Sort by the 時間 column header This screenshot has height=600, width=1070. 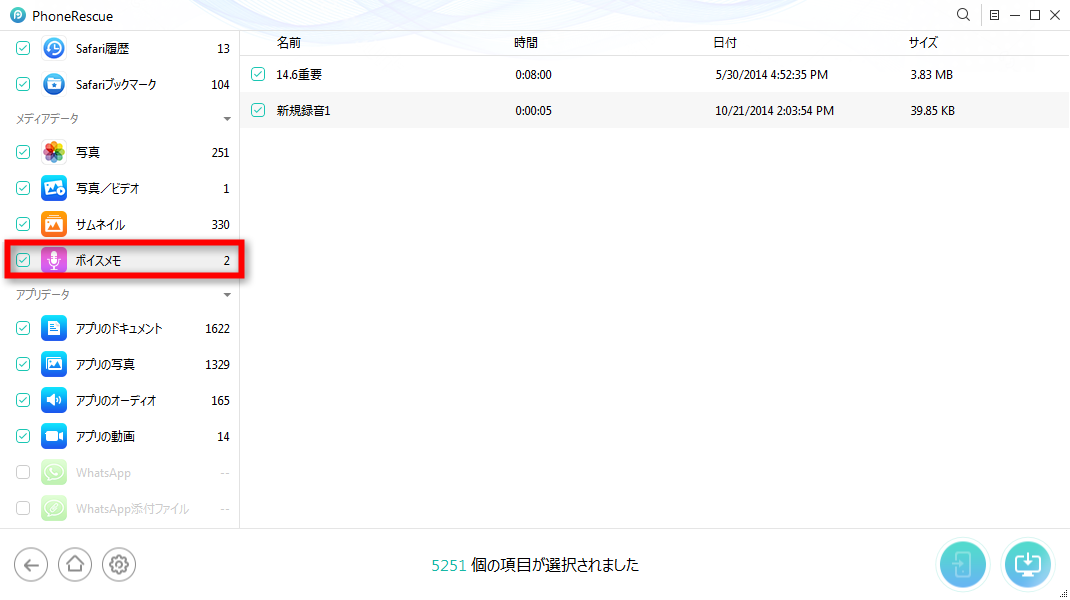(x=525, y=42)
